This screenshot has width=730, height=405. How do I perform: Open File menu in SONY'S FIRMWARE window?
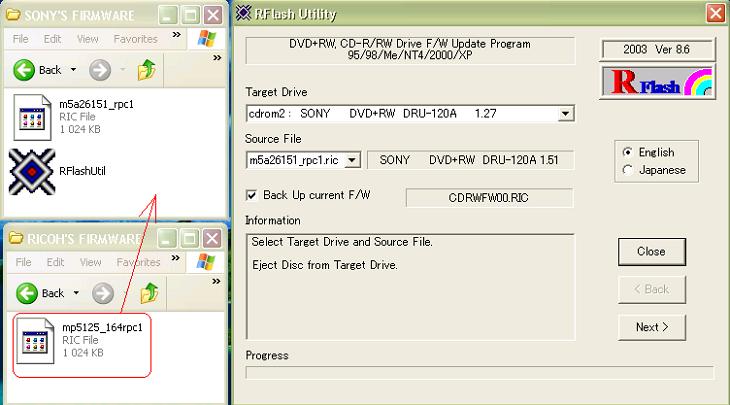point(20,39)
